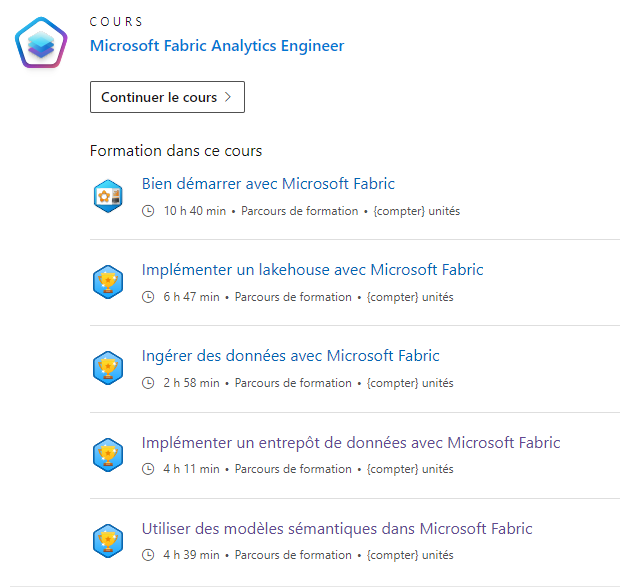
Task: Open Implémenter un lakehouse avec Microsoft Fabric
Action: tap(312, 270)
